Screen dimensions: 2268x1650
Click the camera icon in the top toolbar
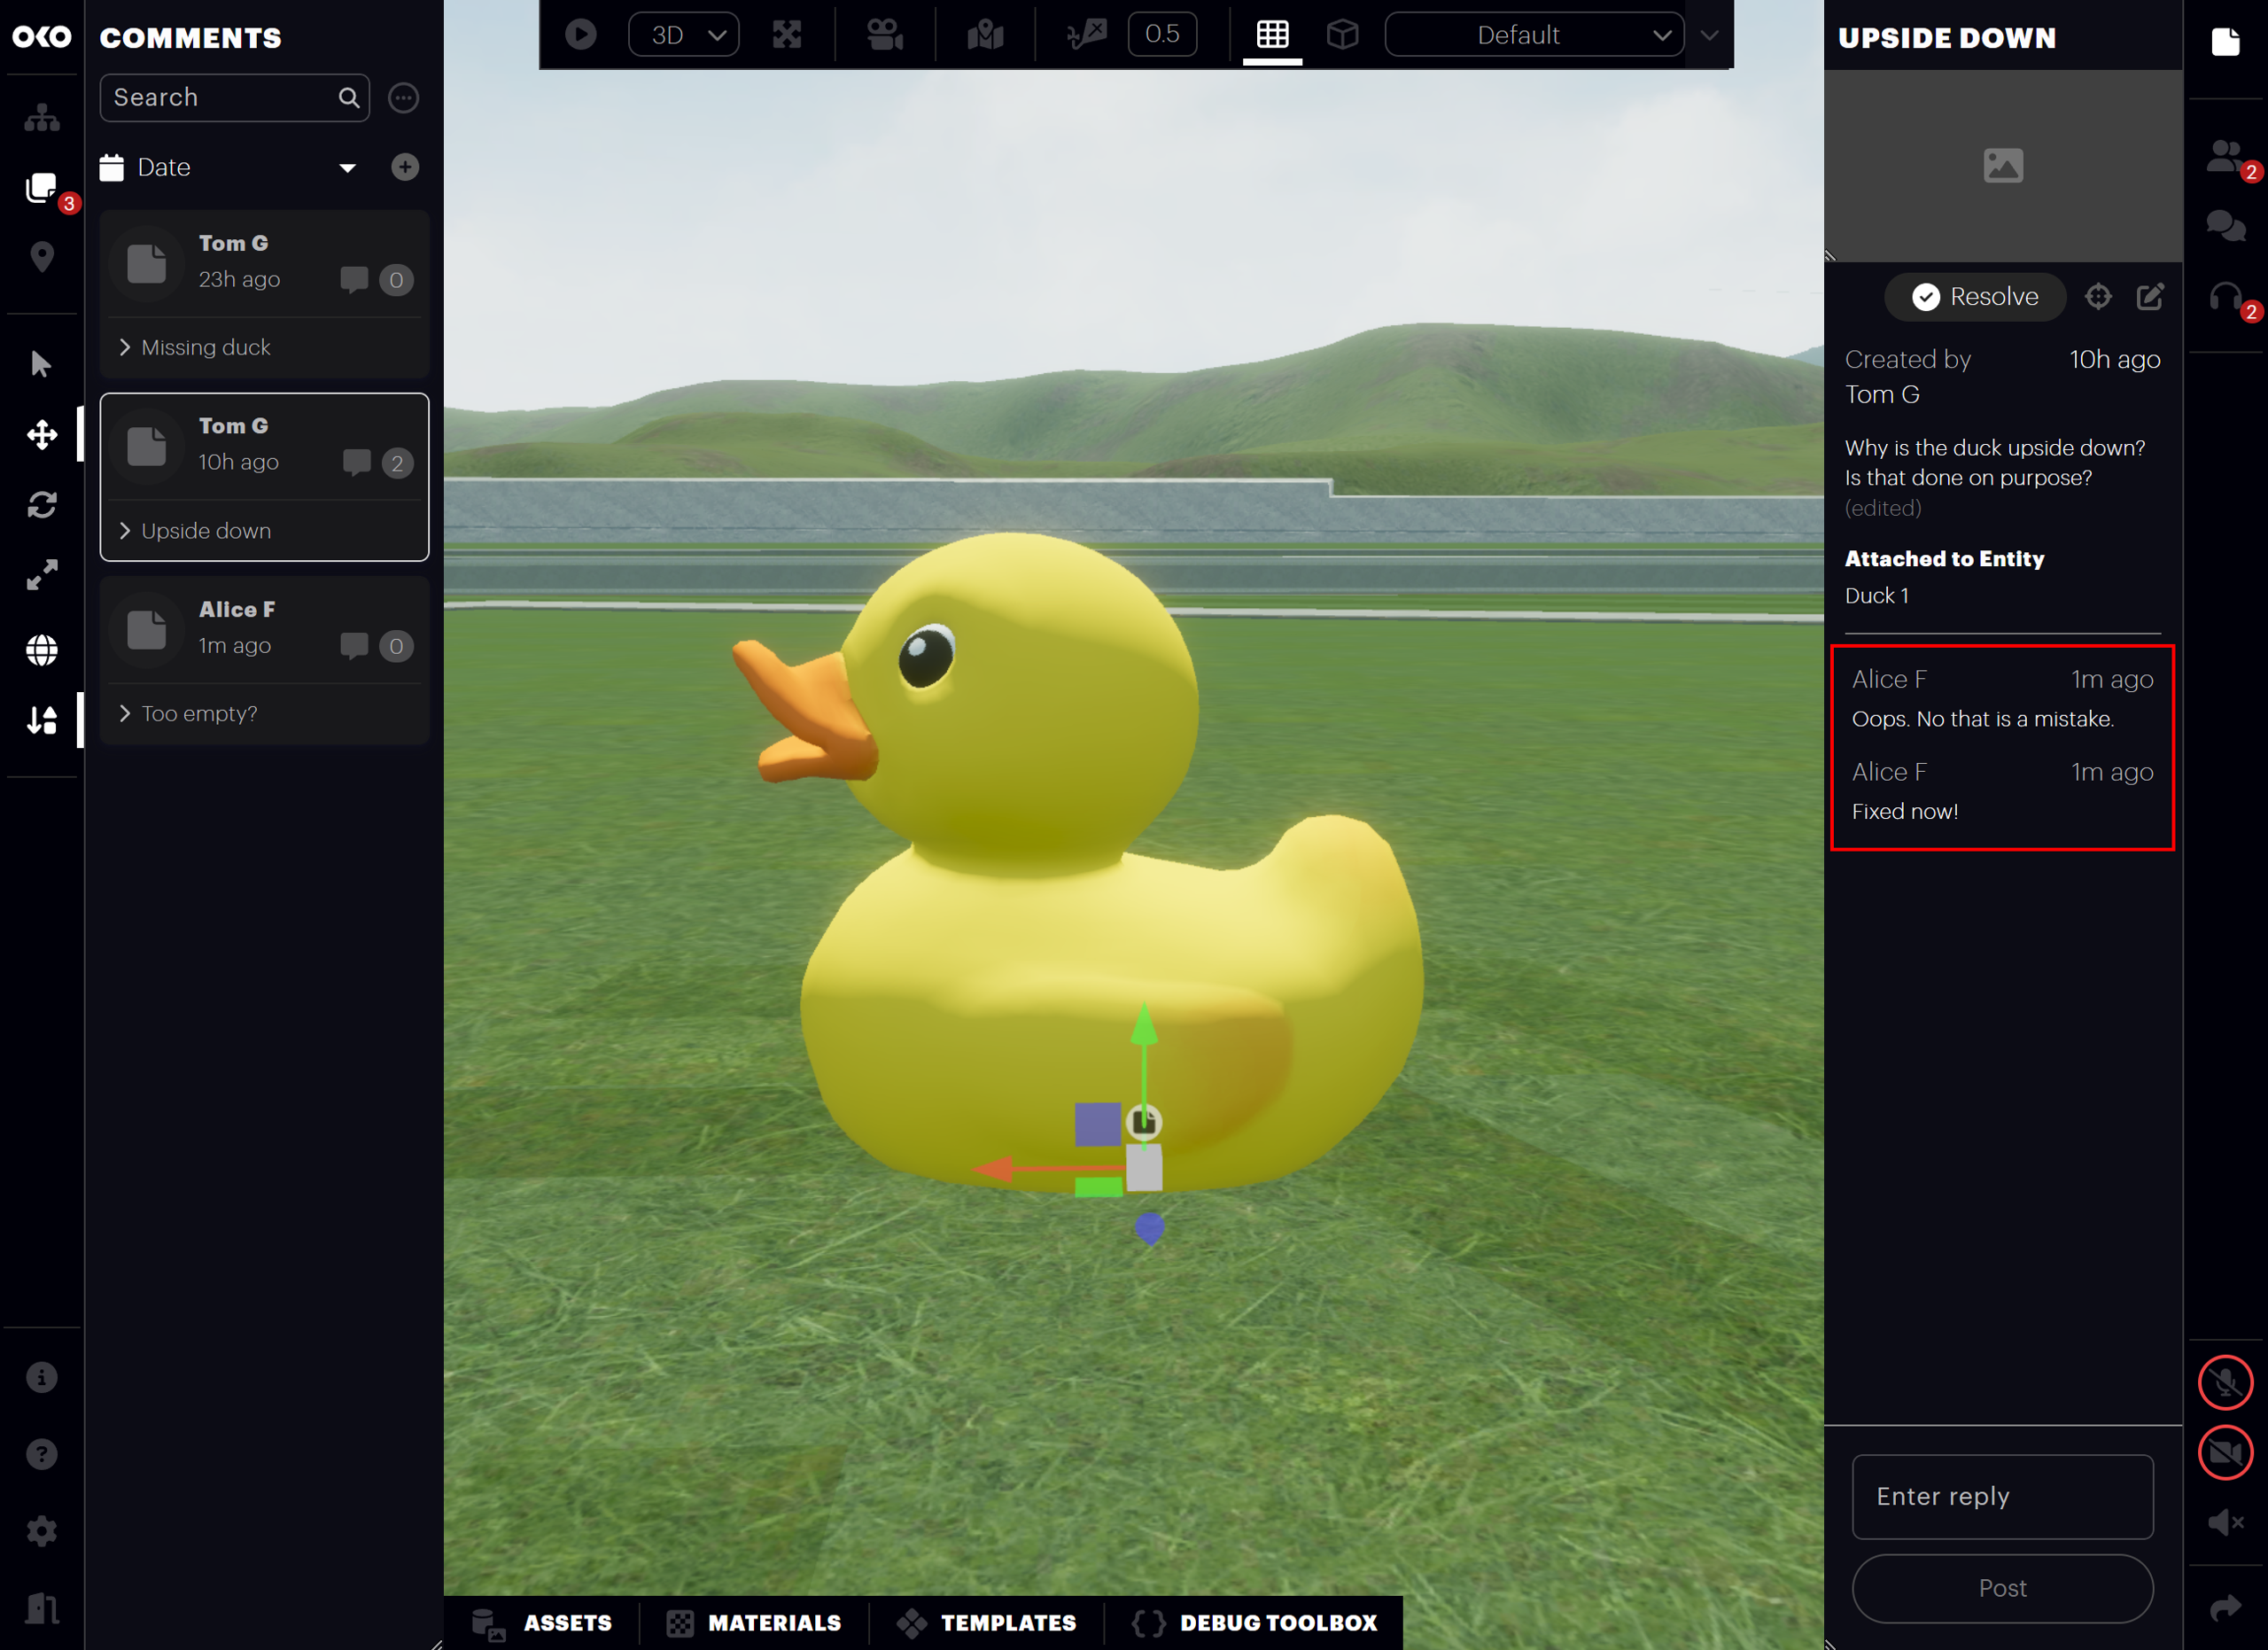[x=884, y=33]
